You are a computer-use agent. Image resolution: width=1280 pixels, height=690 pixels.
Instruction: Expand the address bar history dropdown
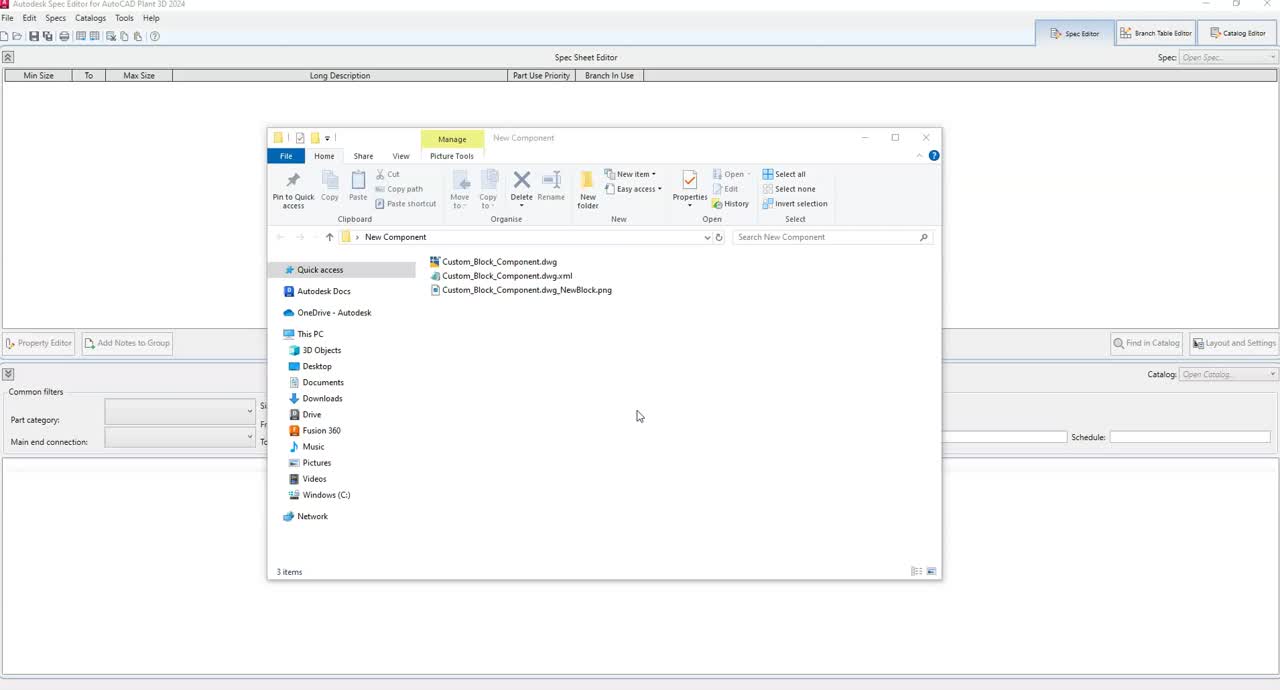pyautogui.click(x=707, y=237)
